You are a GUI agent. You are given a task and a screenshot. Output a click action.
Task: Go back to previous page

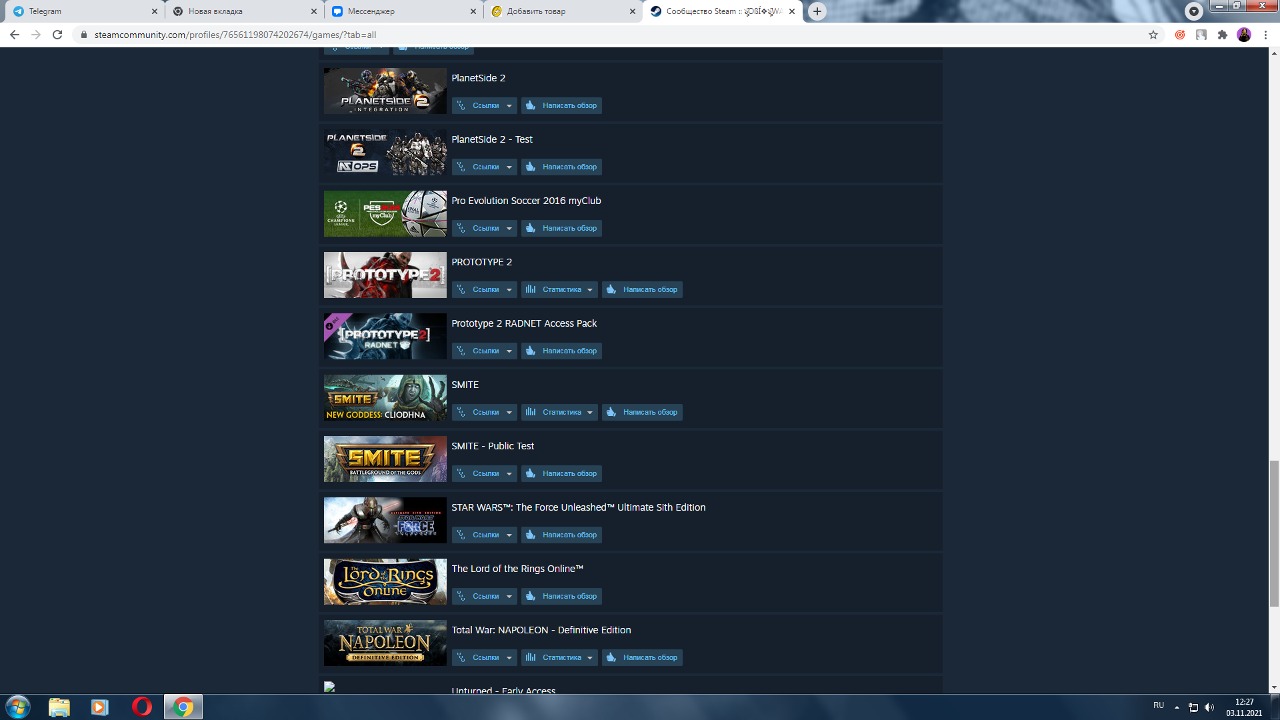[x=14, y=34]
